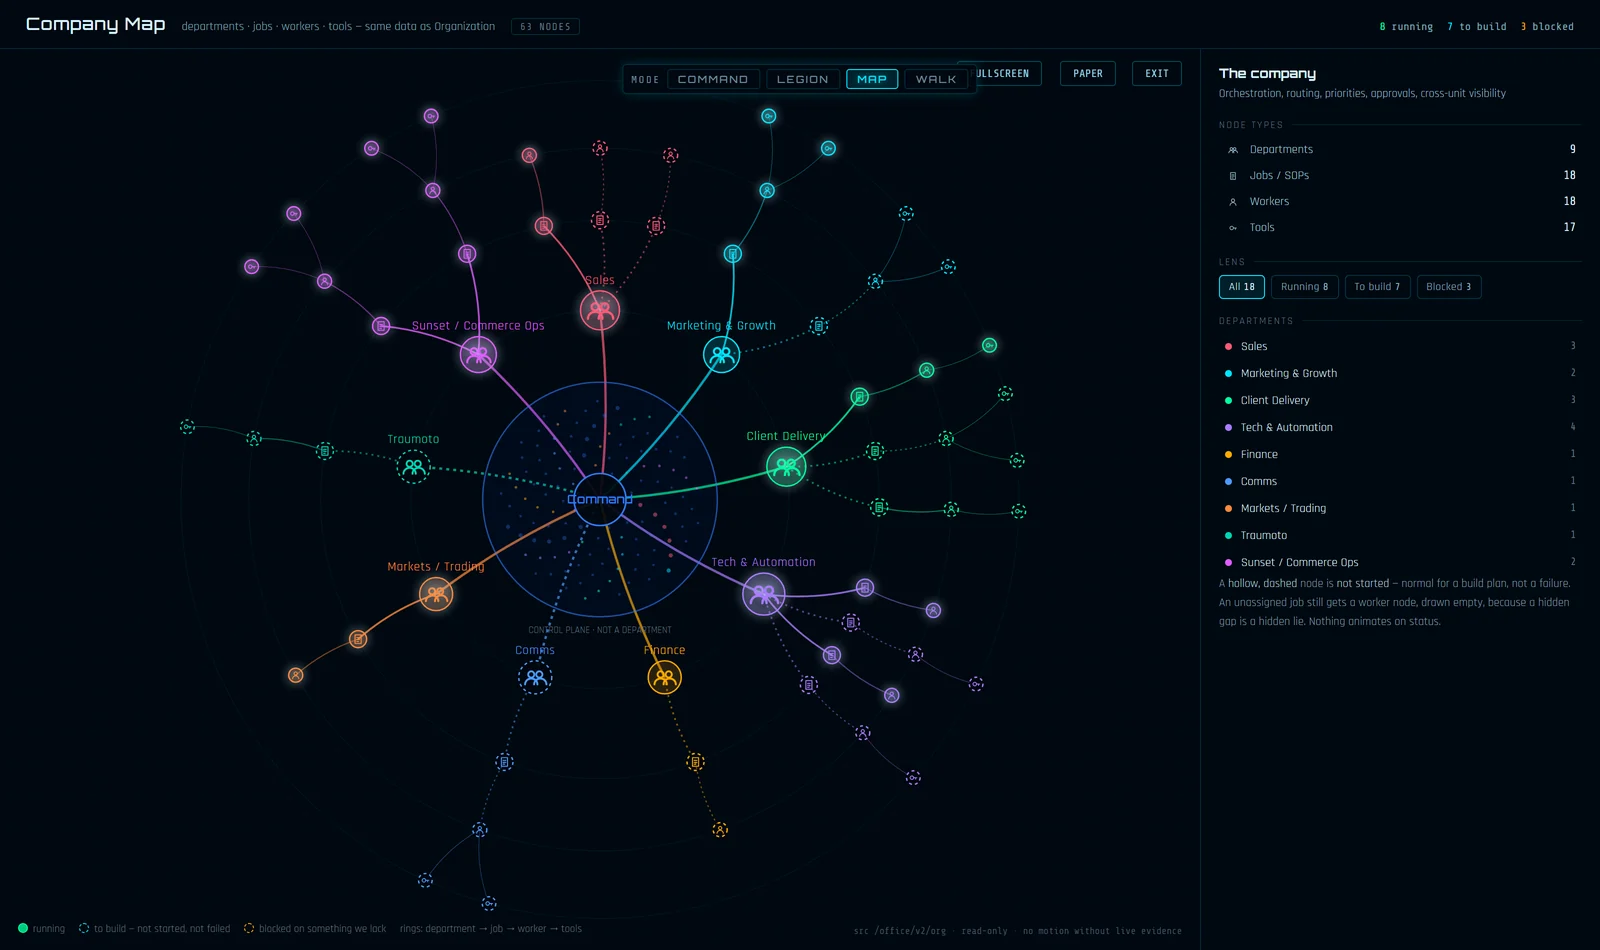Screen dimensions: 1600x950
Task: Select the MAP mode tab
Action: [x=872, y=79]
